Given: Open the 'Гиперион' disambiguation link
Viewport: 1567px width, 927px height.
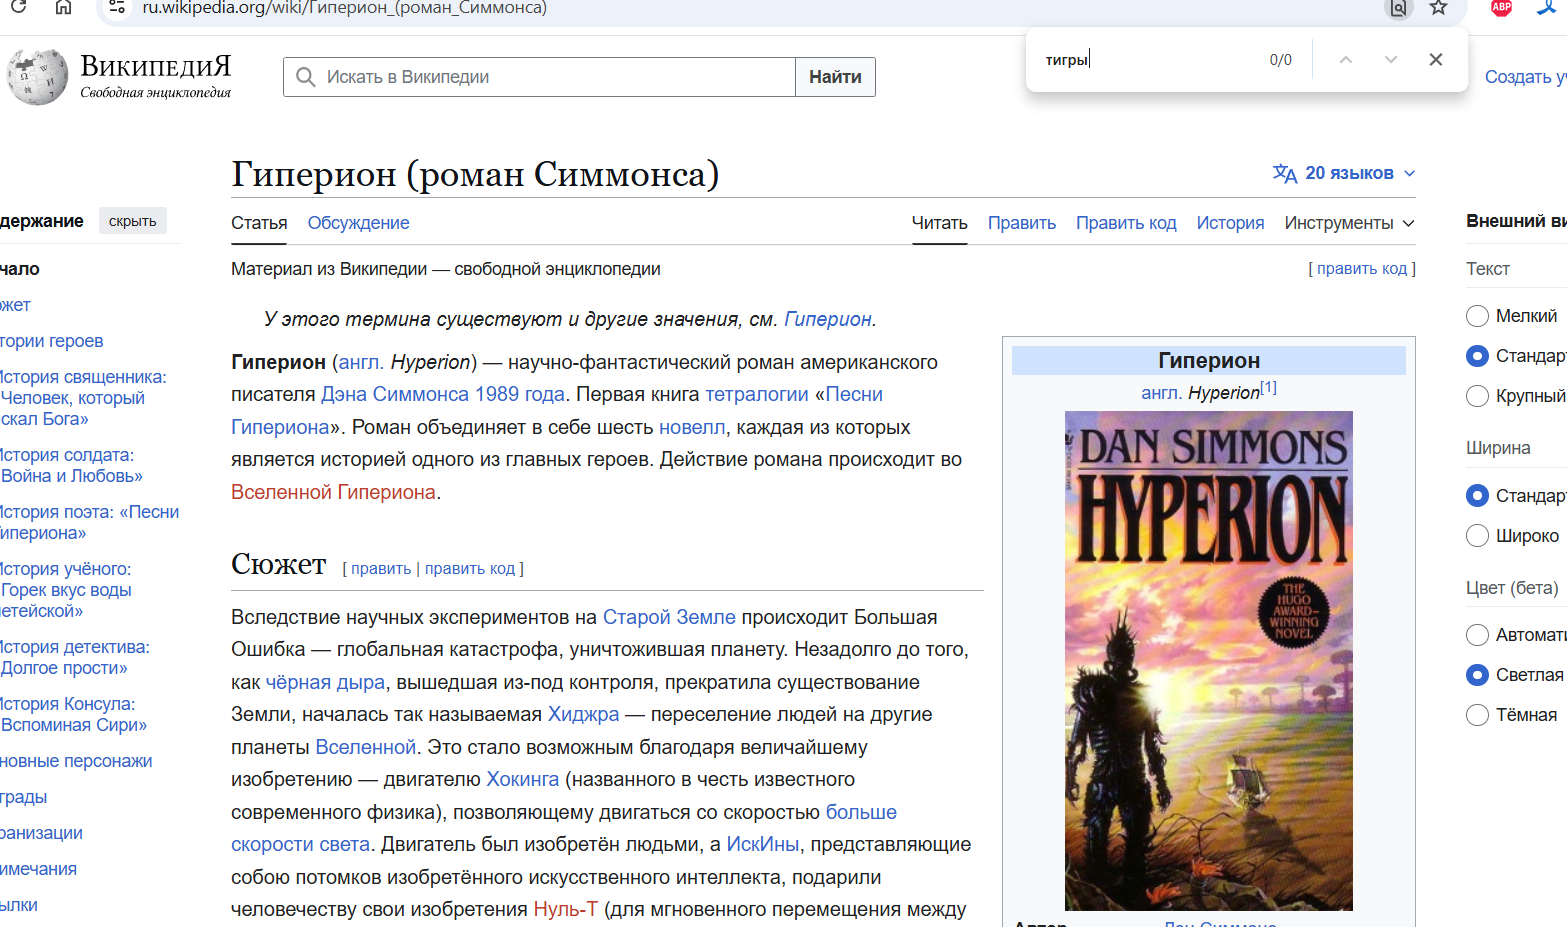Looking at the screenshot, I should [828, 319].
